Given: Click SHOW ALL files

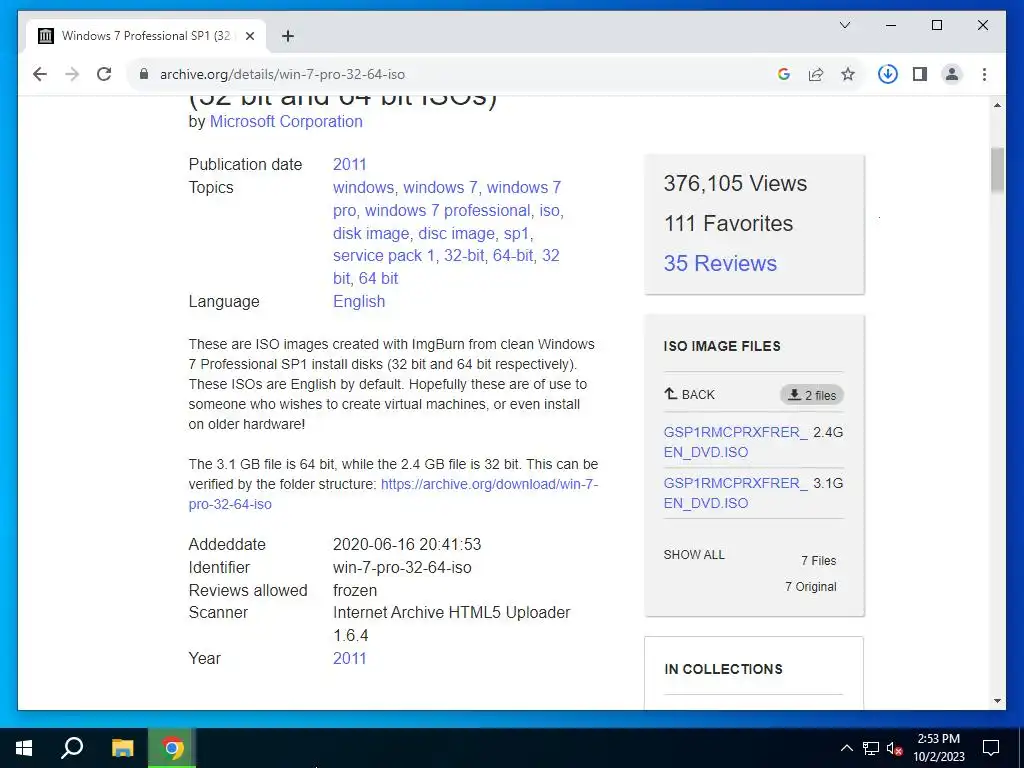Looking at the screenshot, I should click(x=694, y=554).
